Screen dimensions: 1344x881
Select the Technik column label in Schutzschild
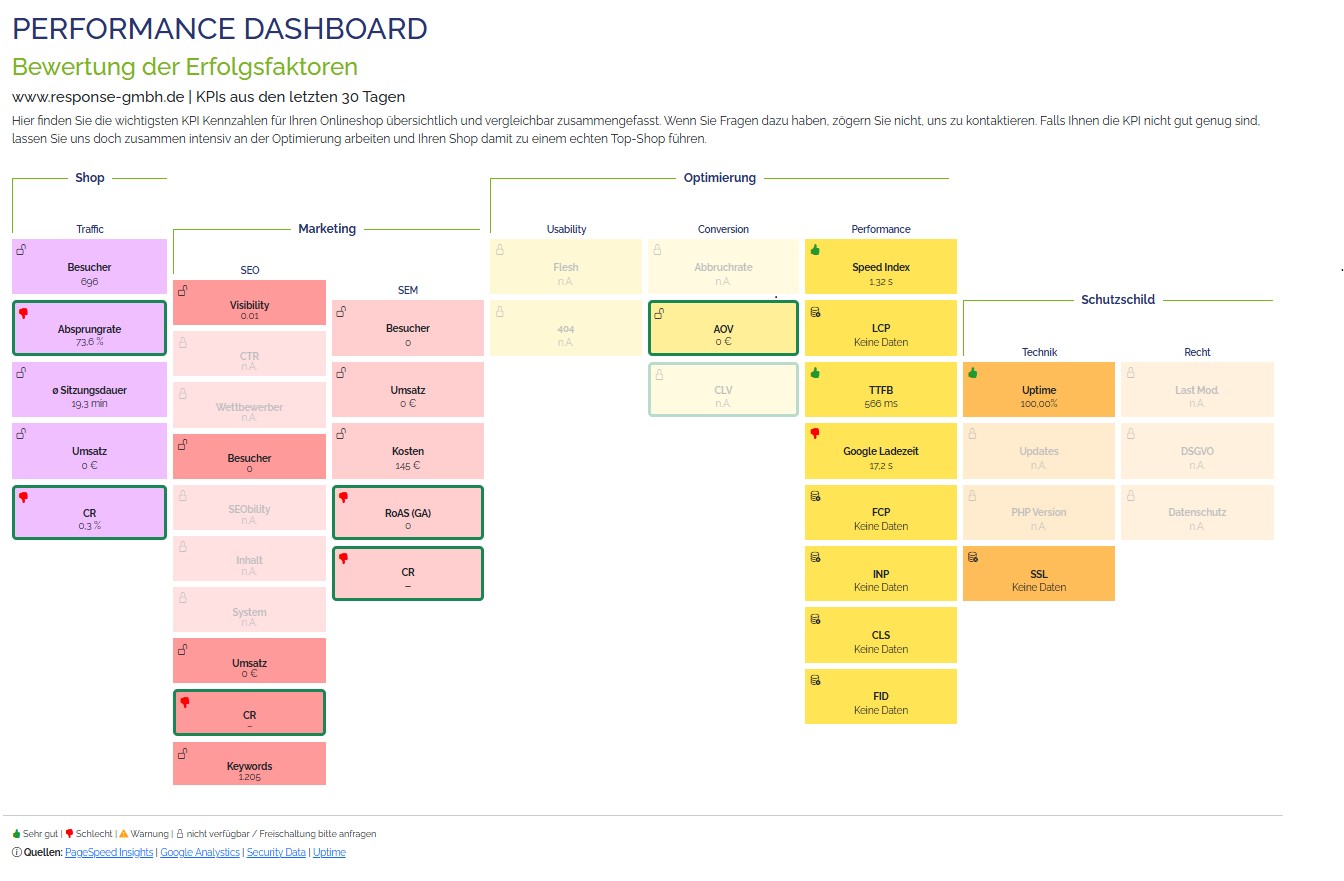1040,352
